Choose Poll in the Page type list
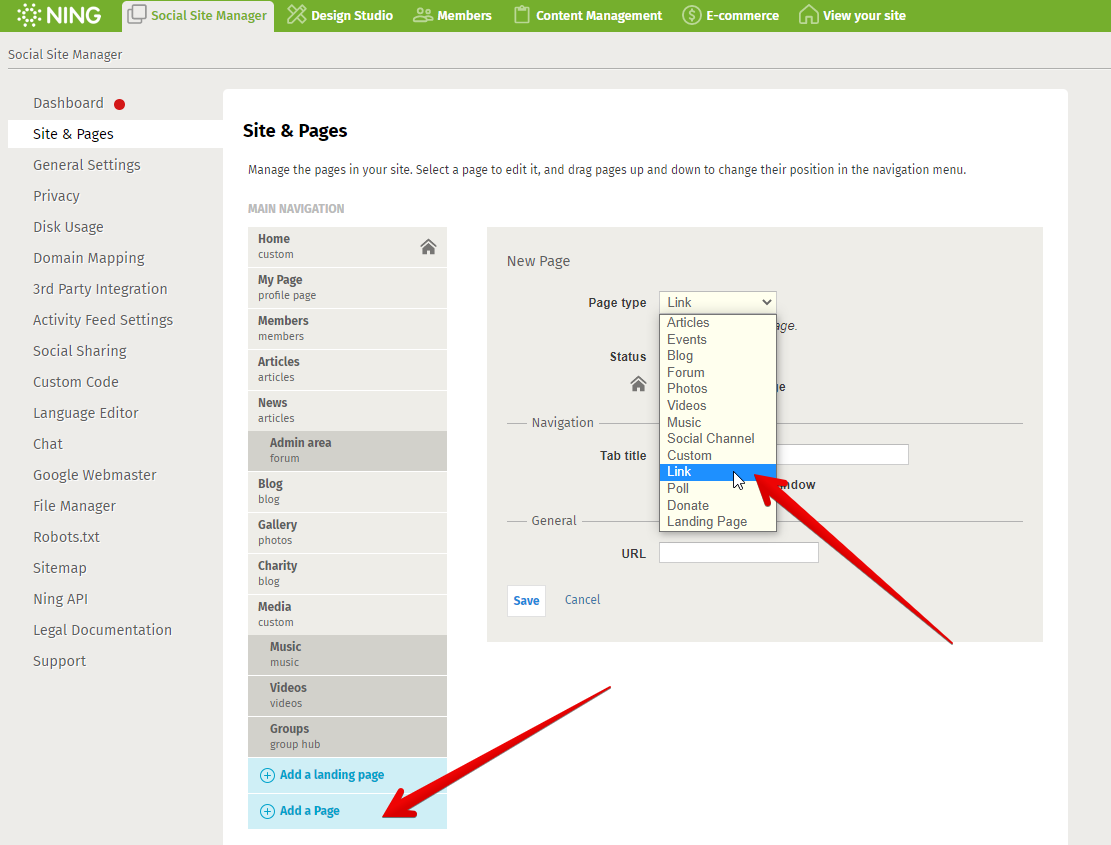The image size is (1111, 845). (717, 489)
